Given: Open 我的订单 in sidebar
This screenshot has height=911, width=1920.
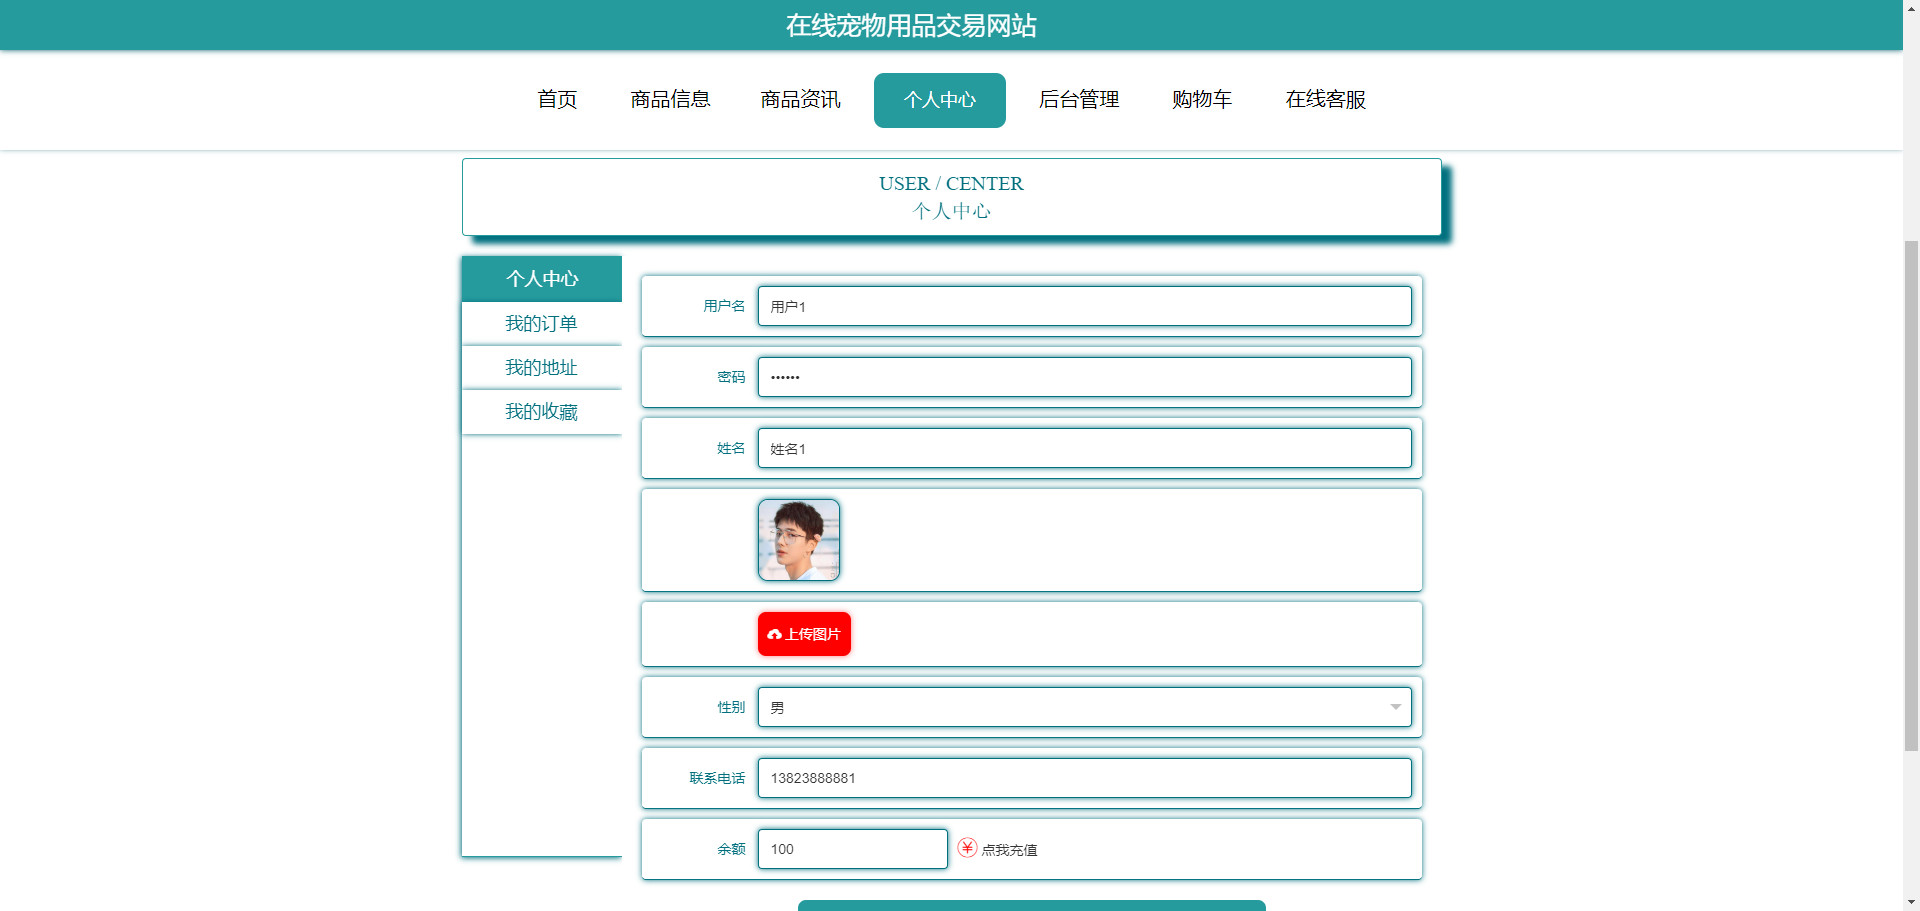Looking at the screenshot, I should [x=542, y=324].
